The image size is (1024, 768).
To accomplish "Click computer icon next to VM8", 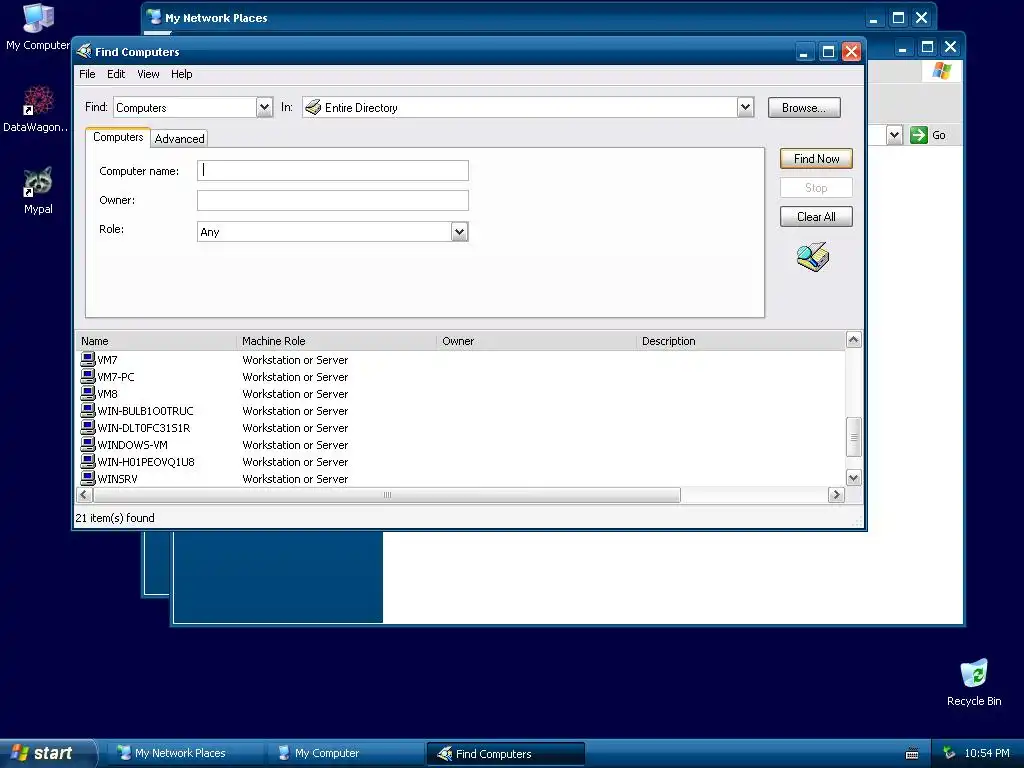I will (88, 393).
